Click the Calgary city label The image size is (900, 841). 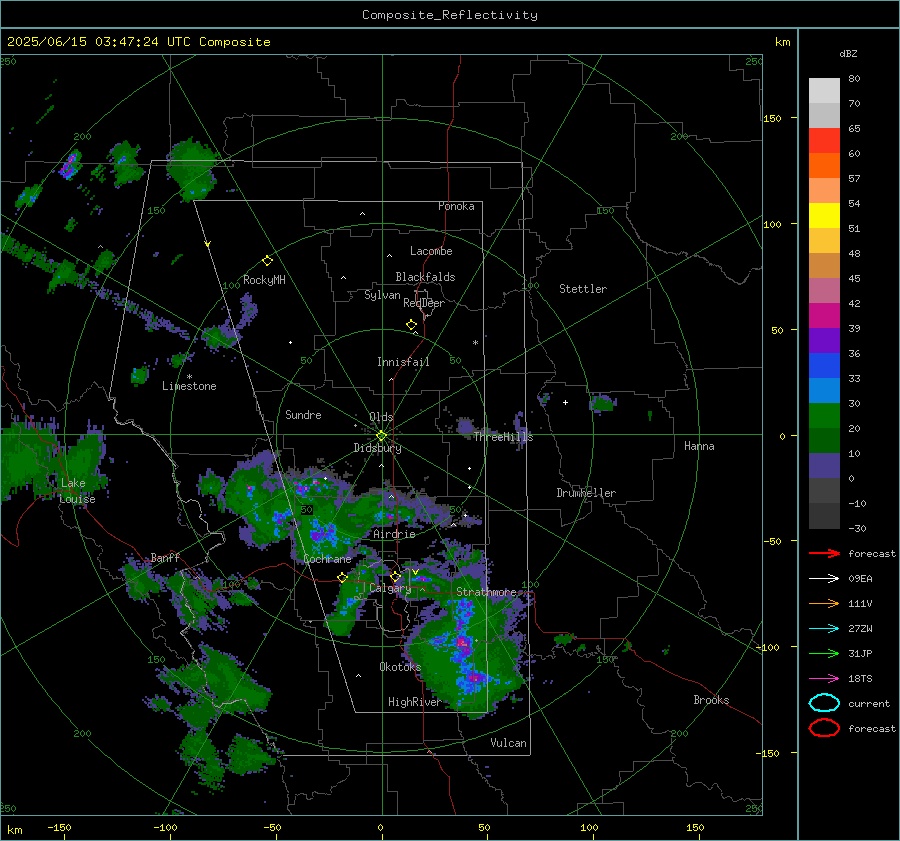pyautogui.click(x=390, y=588)
